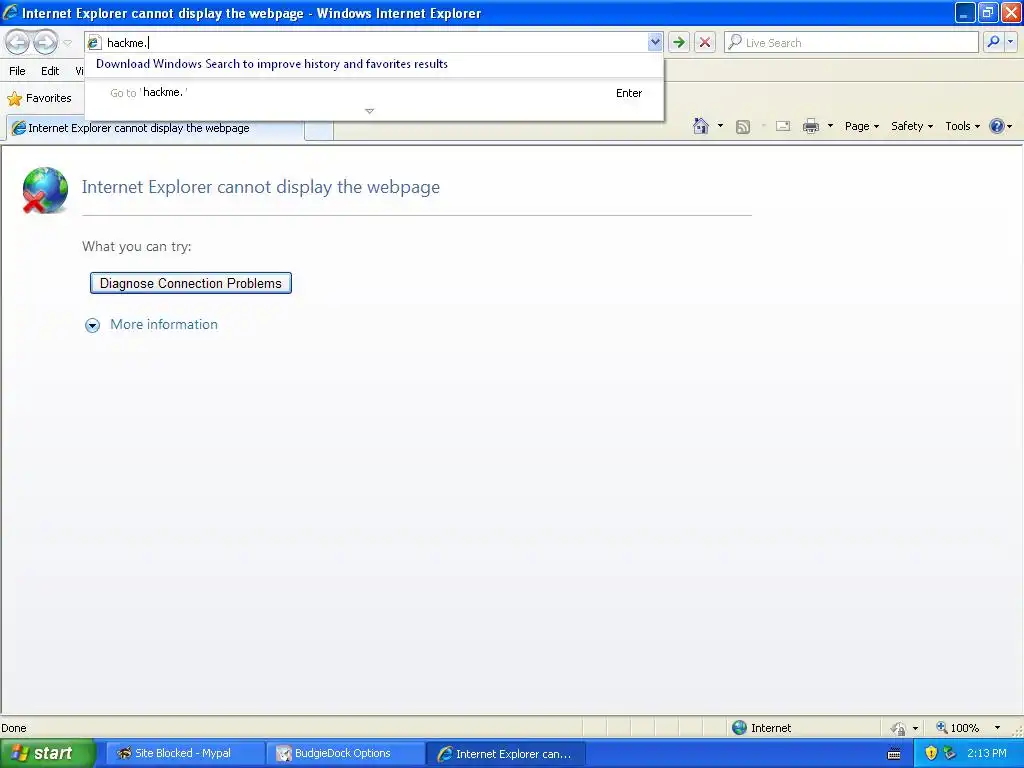Click the Help question mark icon
The height and width of the screenshot is (768, 1024).
coord(997,126)
